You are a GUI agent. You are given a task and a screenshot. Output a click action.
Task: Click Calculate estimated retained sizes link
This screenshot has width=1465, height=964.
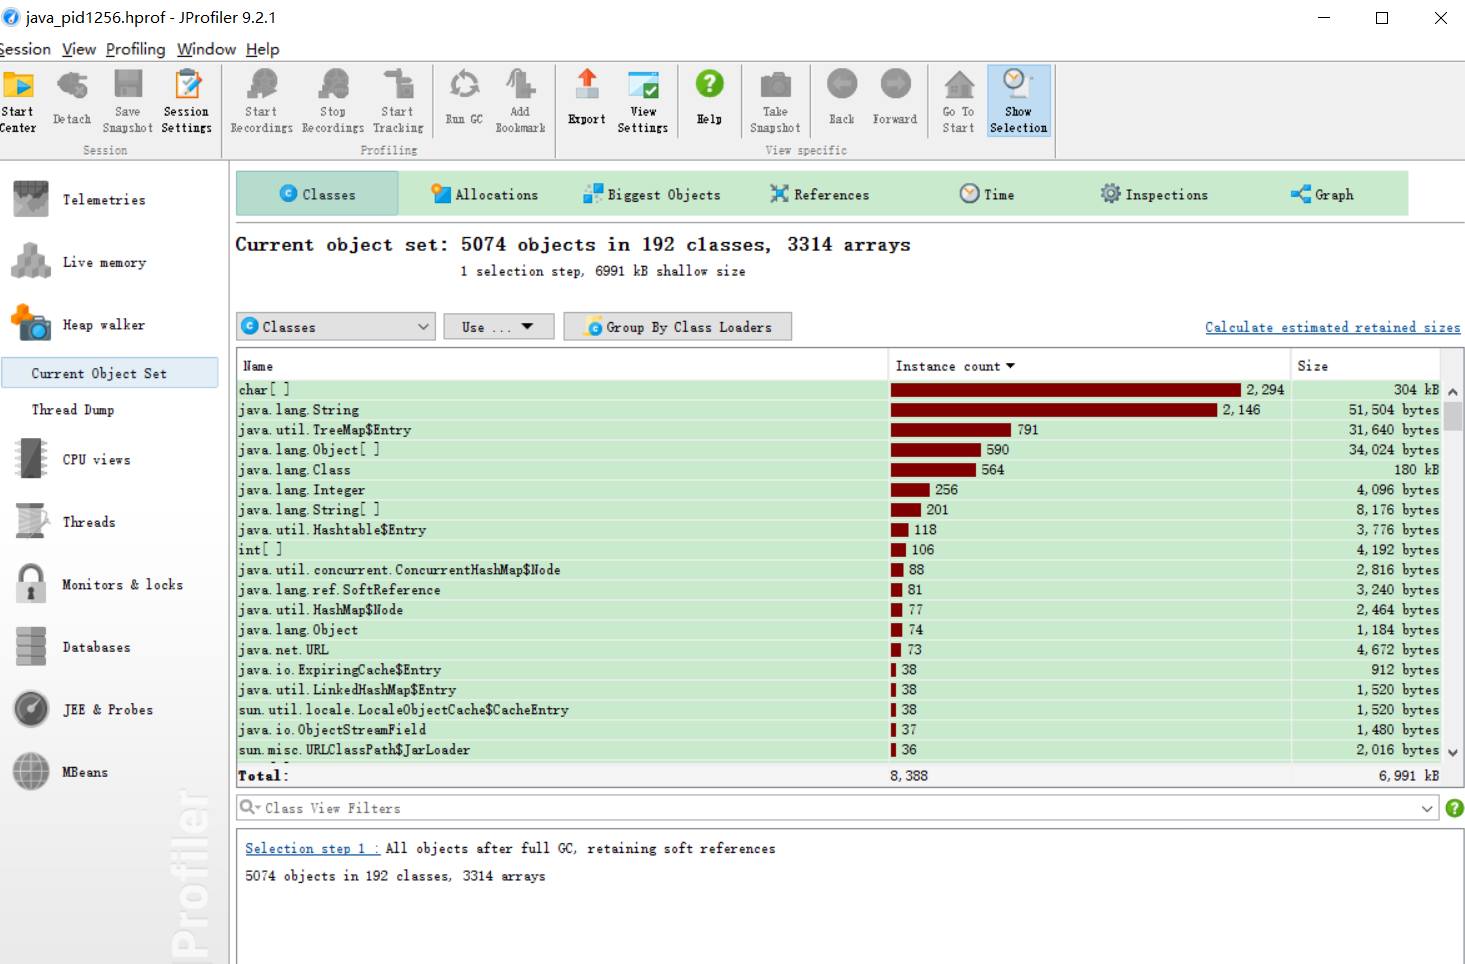point(1332,327)
